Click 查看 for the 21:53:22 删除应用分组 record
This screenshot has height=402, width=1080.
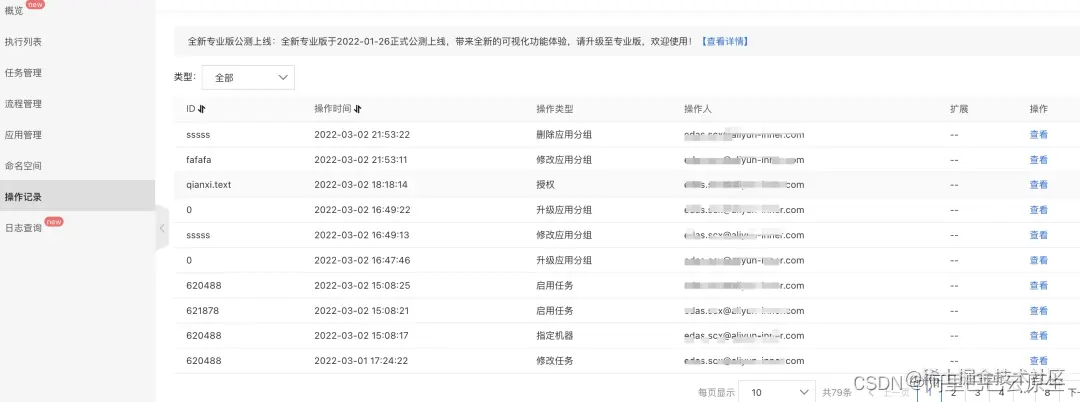pos(1039,135)
